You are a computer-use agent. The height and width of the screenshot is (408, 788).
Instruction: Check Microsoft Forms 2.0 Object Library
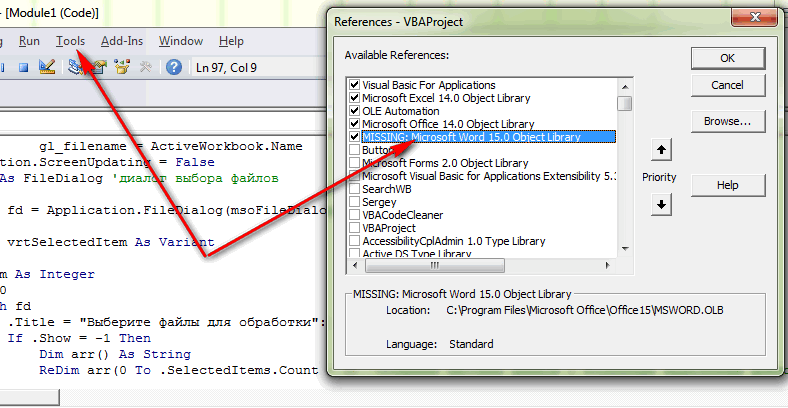click(354, 163)
